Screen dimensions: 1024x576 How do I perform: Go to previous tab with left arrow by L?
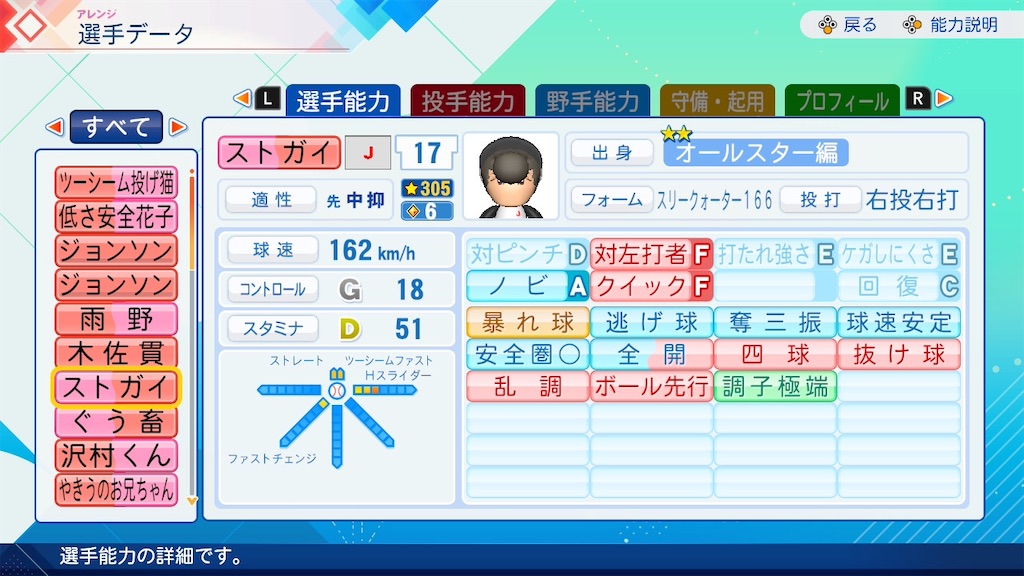[x=242, y=99]
